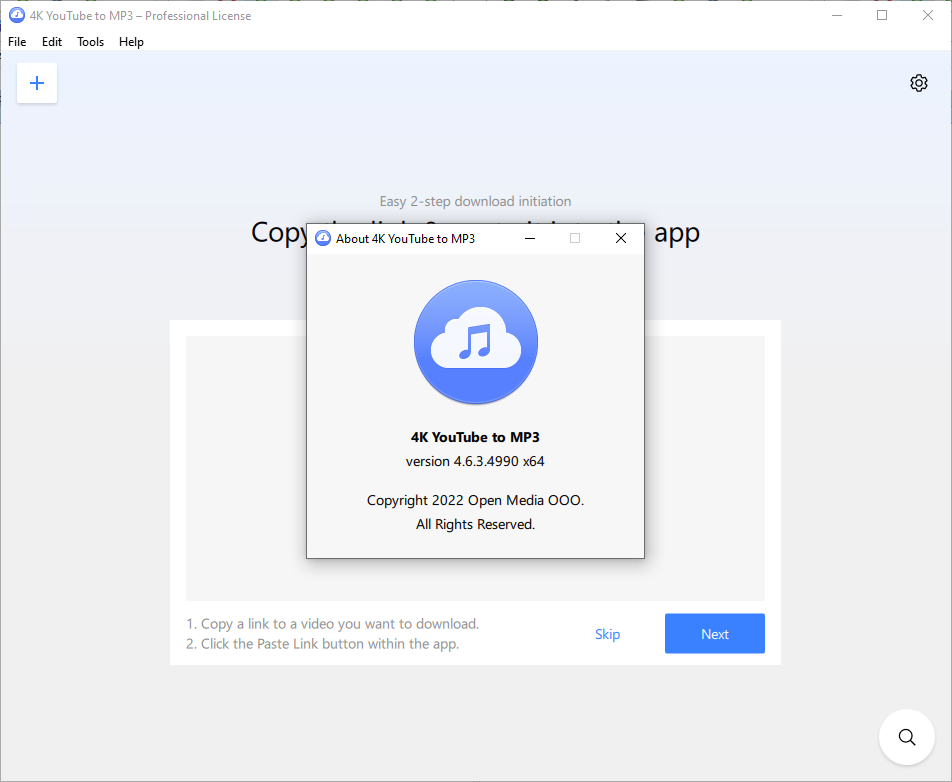
Task: Minimize the About dialog
Action: [530, 239]
